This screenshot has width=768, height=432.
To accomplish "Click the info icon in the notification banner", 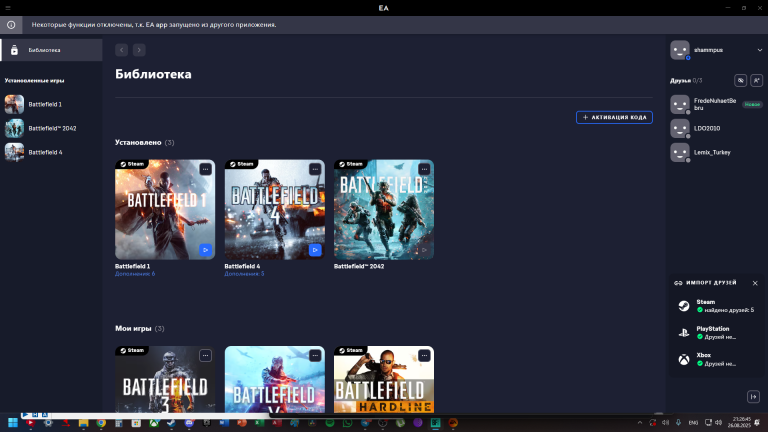I will click(11, 24).
